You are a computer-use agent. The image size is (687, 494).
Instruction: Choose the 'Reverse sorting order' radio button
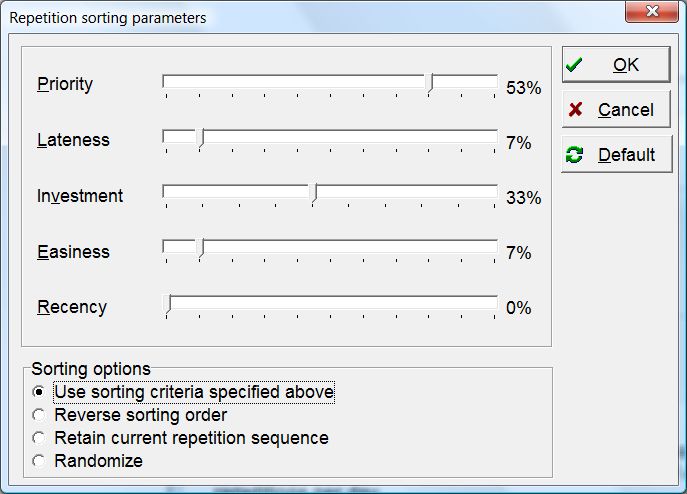39,415
